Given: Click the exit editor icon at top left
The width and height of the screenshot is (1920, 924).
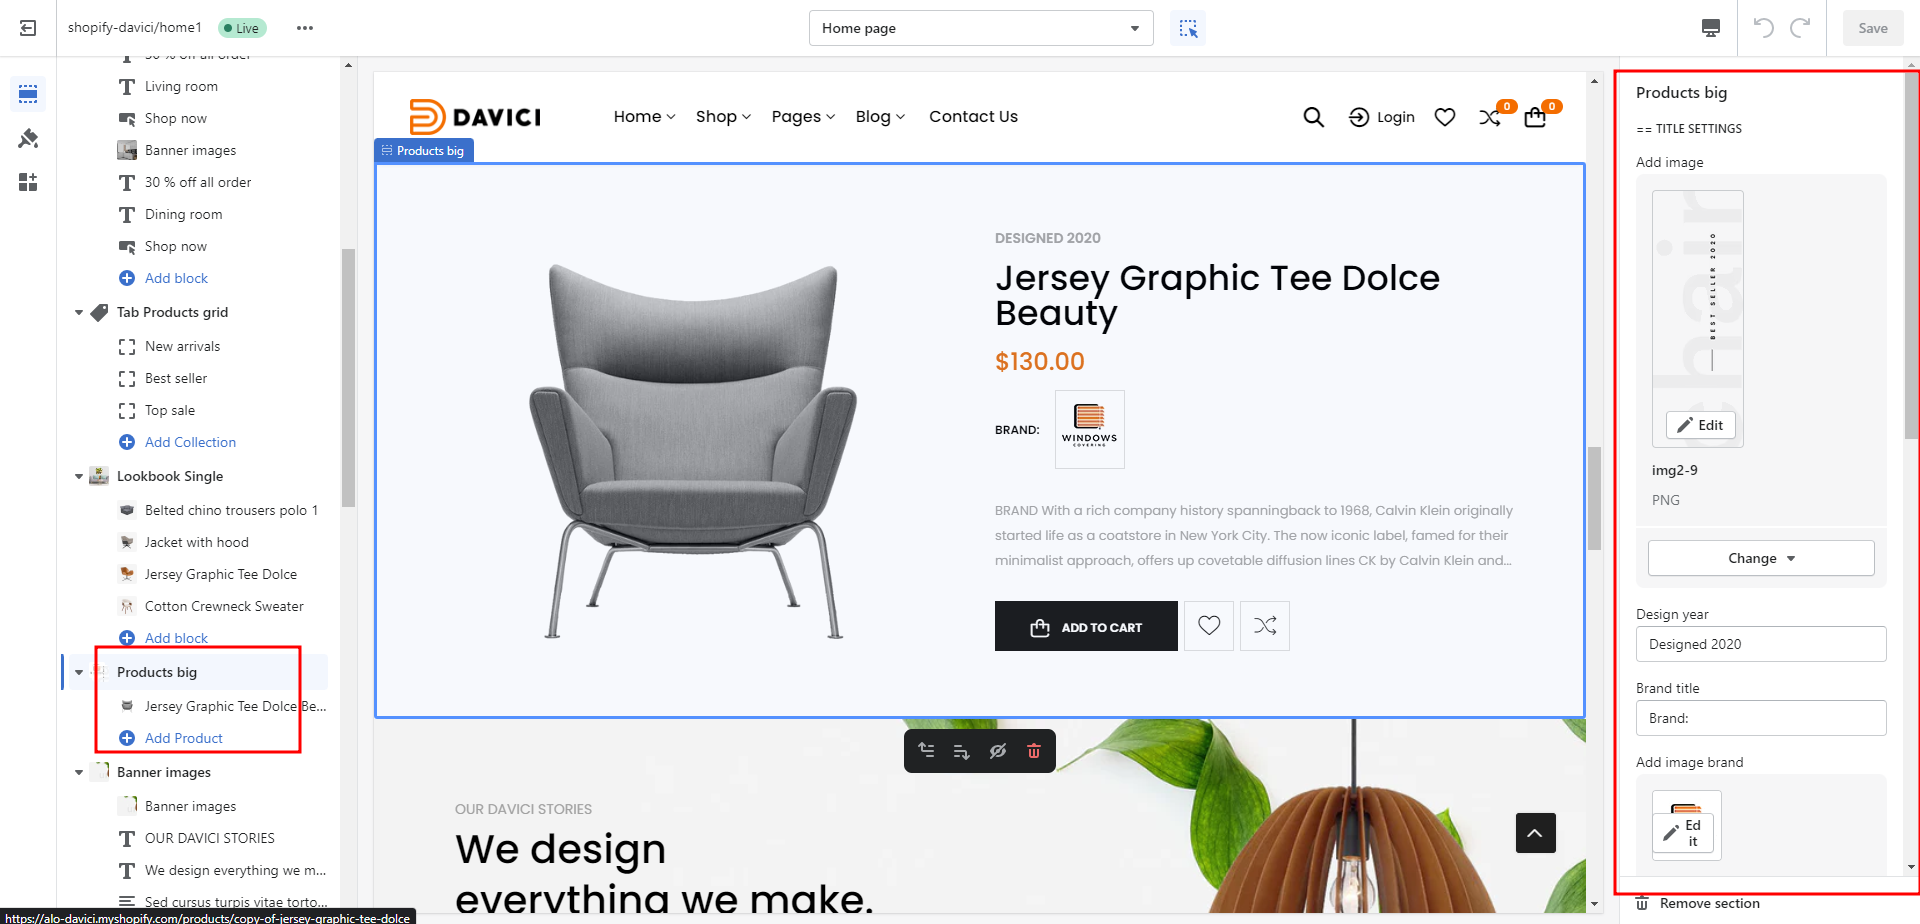Looking at the screenshot, I should (x=28, y=28).
